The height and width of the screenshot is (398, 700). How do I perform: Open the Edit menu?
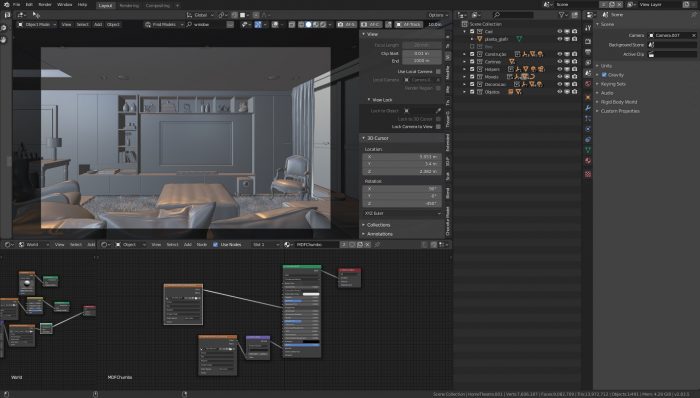29,4
